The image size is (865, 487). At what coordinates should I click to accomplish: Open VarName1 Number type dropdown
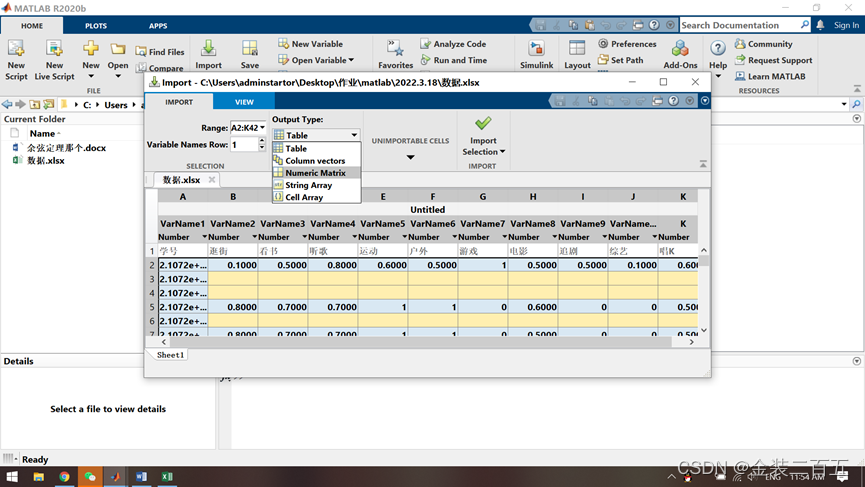pos(205,237)
